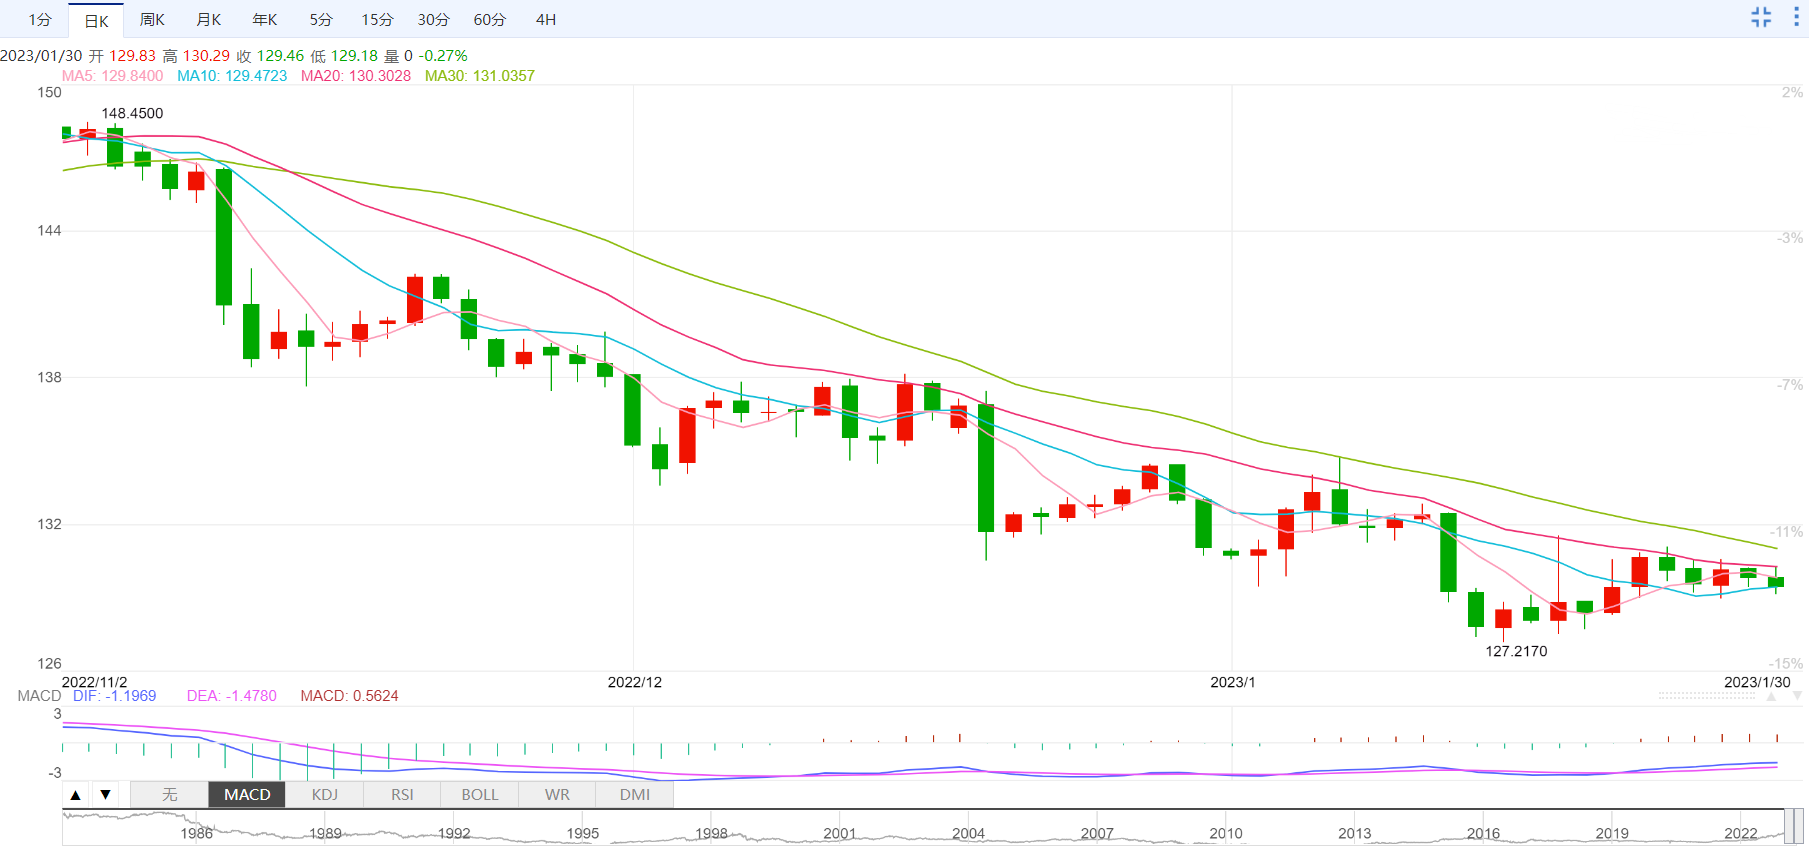Click the DEA: -1.4780 readout
Viewport: 1809px width, 859px height.
232,696
